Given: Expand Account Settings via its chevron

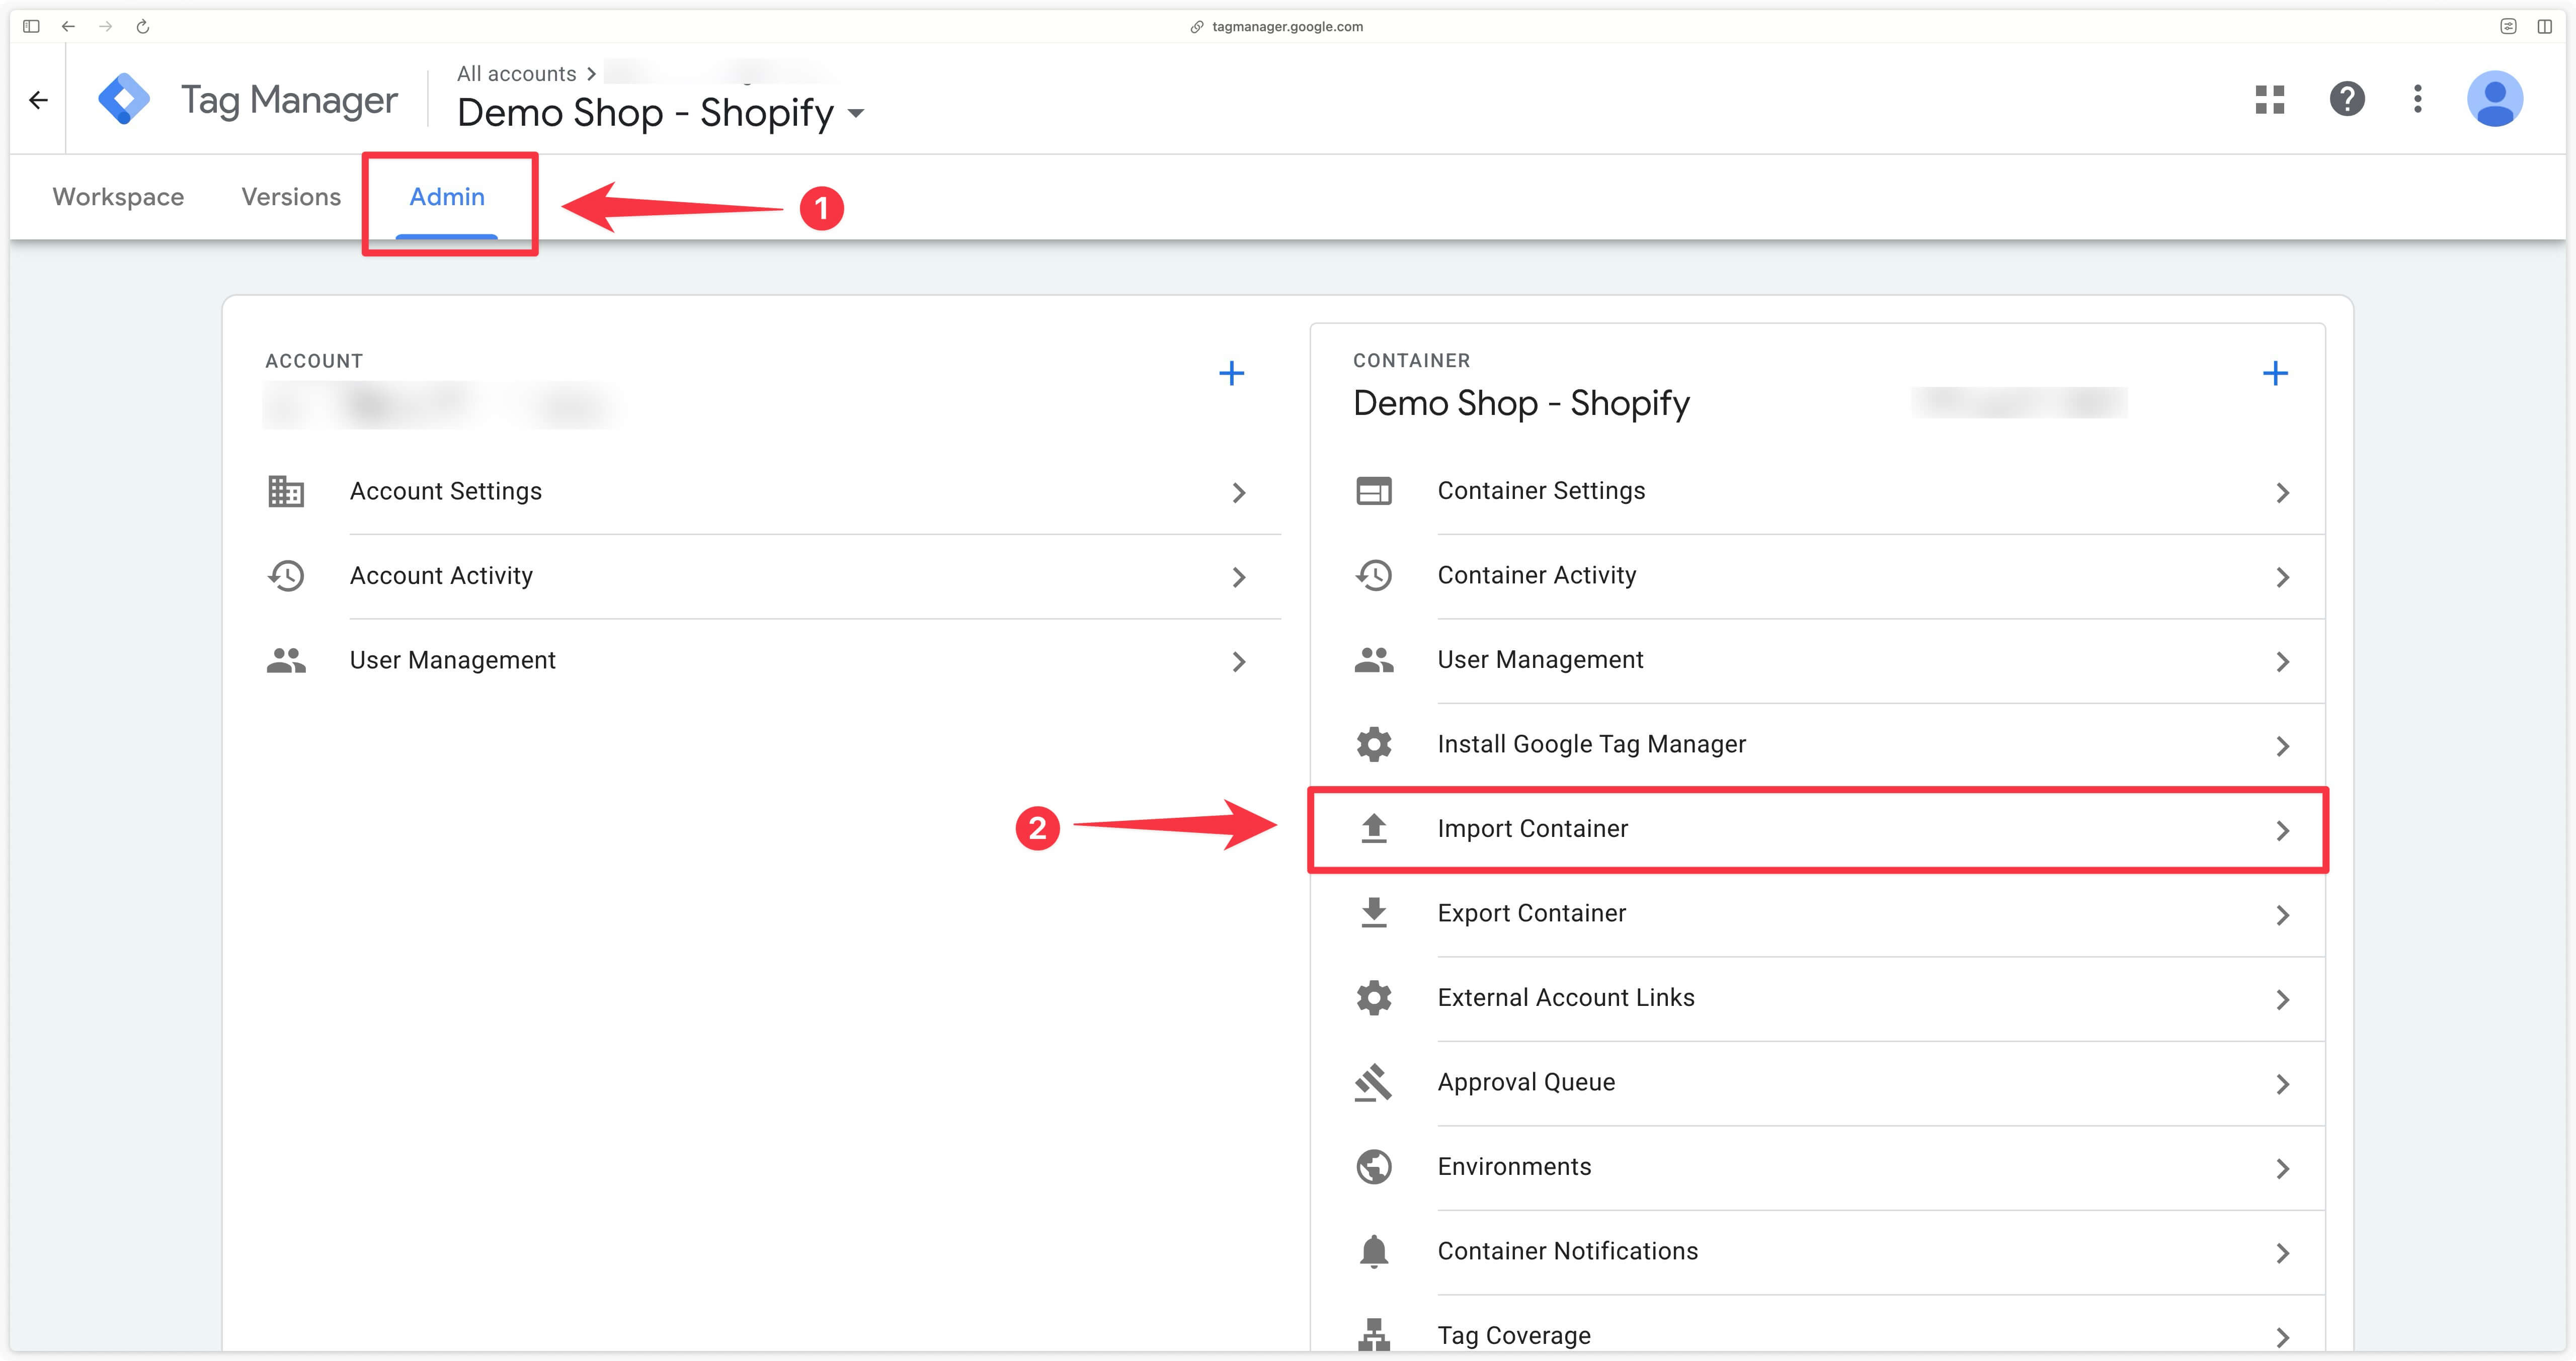Looking at the screenshot, I should (1238, 492).
